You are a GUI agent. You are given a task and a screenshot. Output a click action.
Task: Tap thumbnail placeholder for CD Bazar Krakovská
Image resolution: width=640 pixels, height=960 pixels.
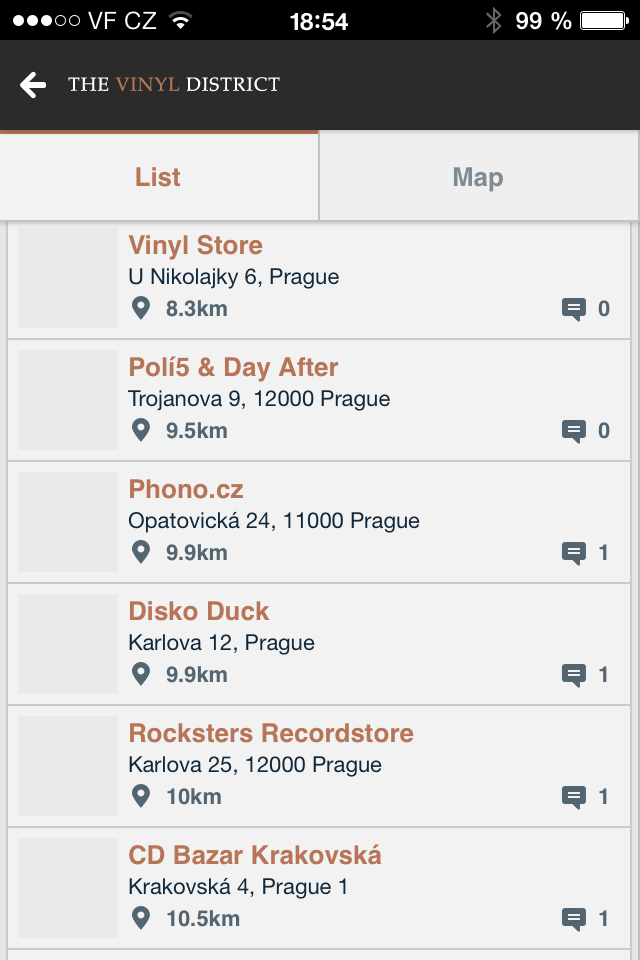click(68, 888)
